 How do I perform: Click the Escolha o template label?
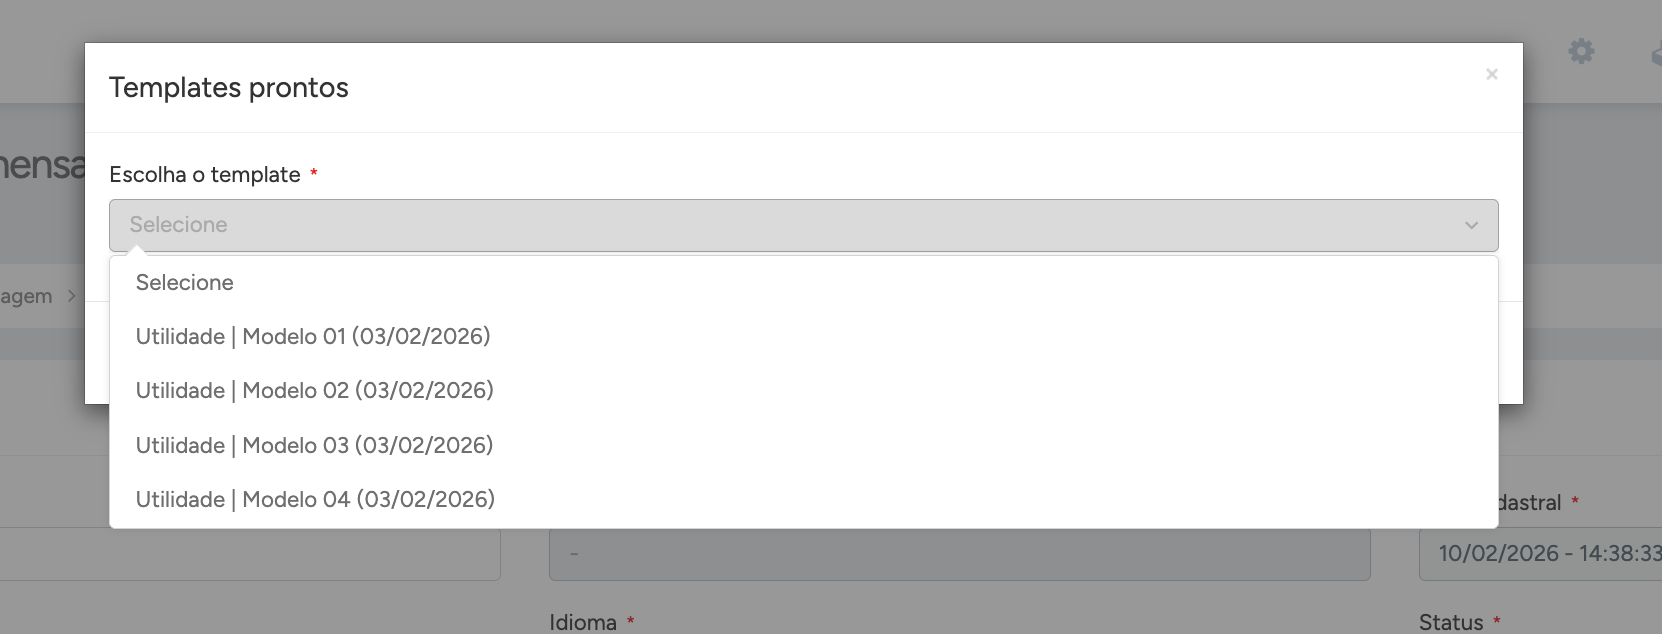click(x=205, y=175)
